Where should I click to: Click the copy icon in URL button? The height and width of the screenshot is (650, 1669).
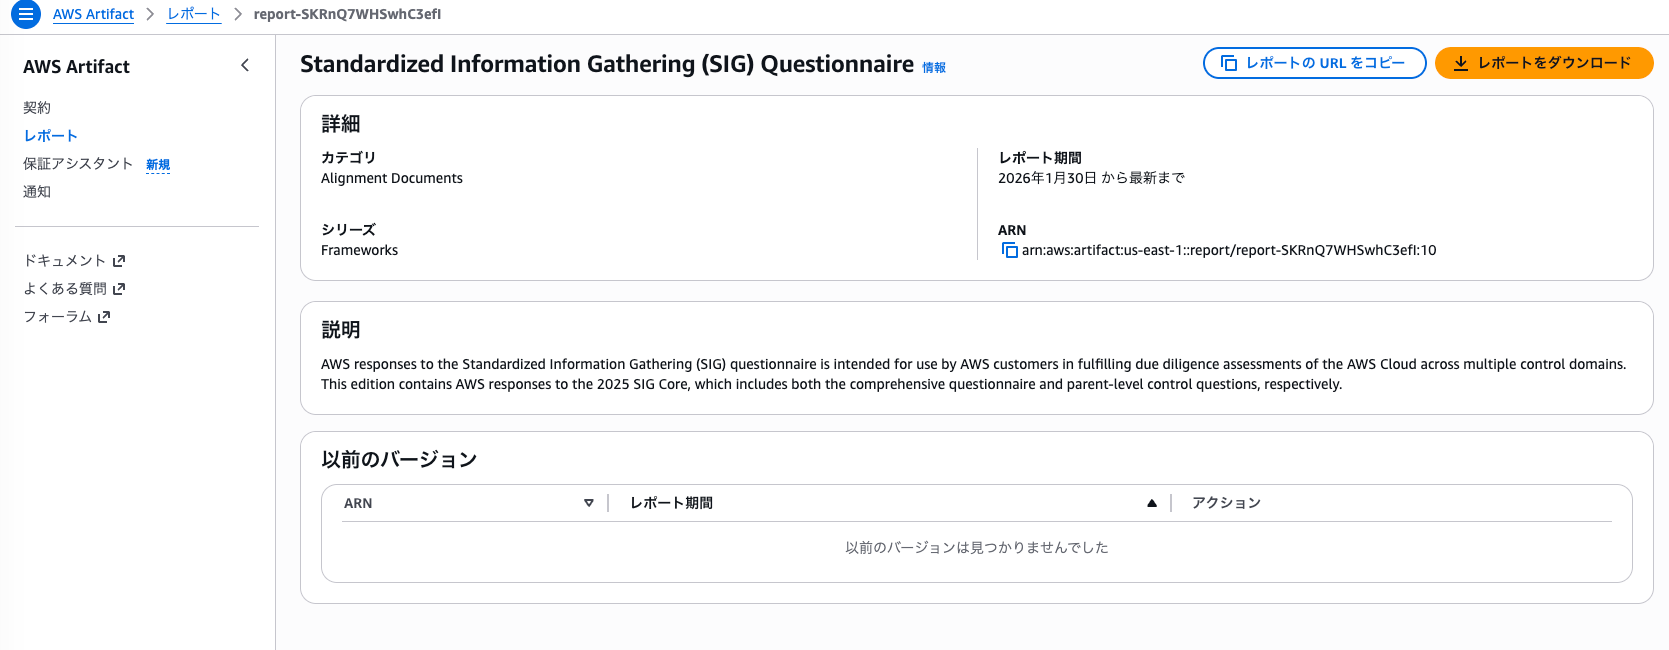1229,63
